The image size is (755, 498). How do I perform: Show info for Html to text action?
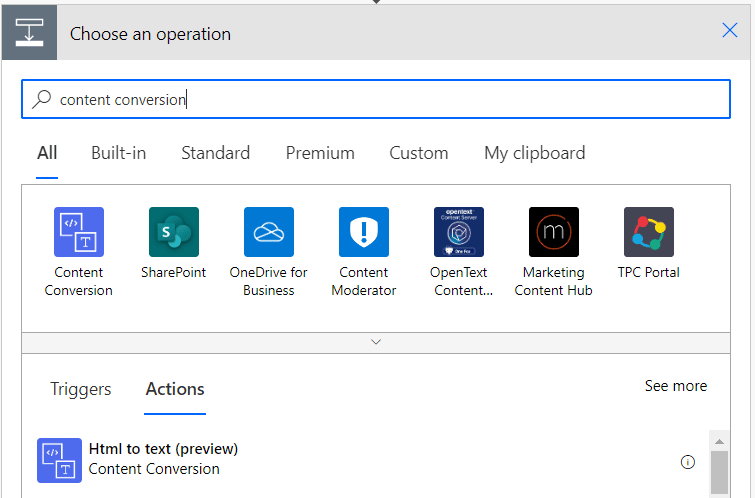pyautogui.click(x=688, y=462)
